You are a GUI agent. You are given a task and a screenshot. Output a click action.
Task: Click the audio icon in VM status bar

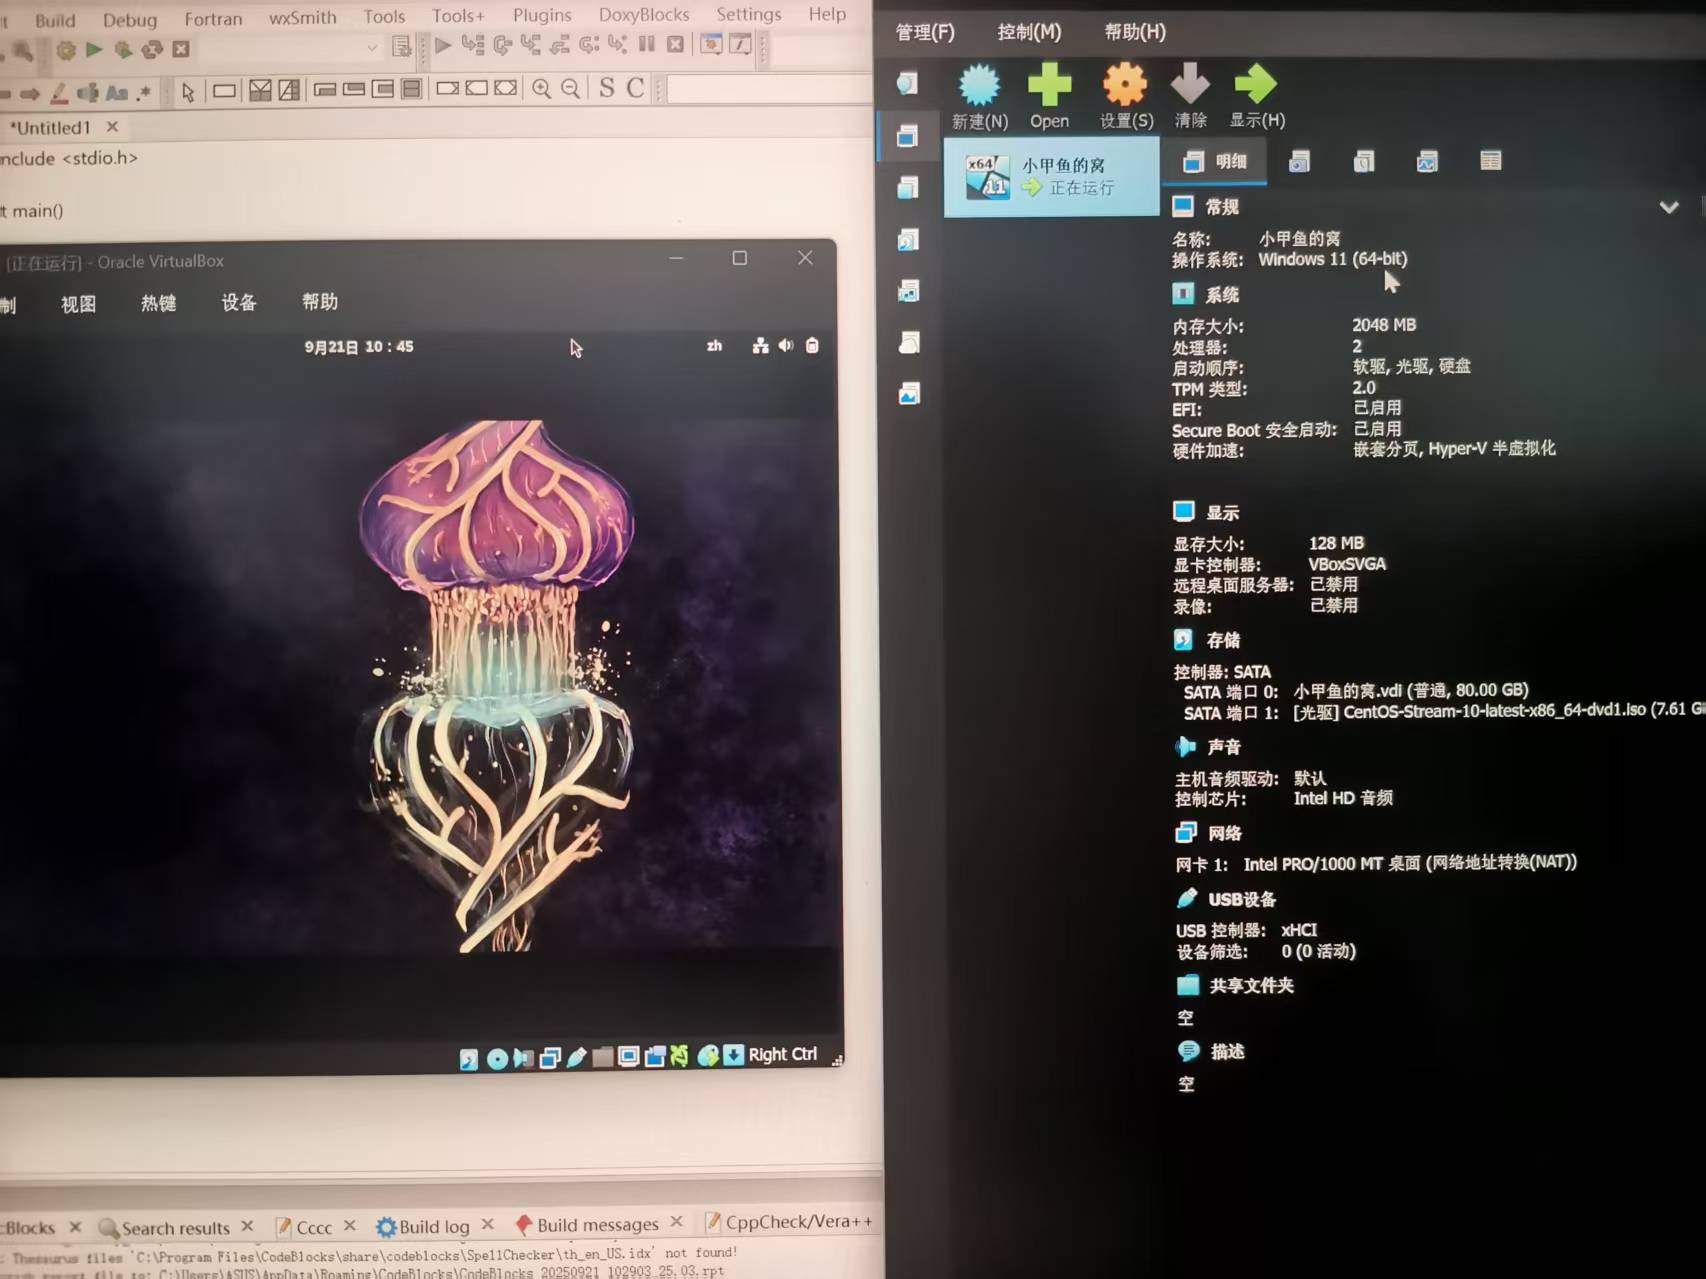523,1058
